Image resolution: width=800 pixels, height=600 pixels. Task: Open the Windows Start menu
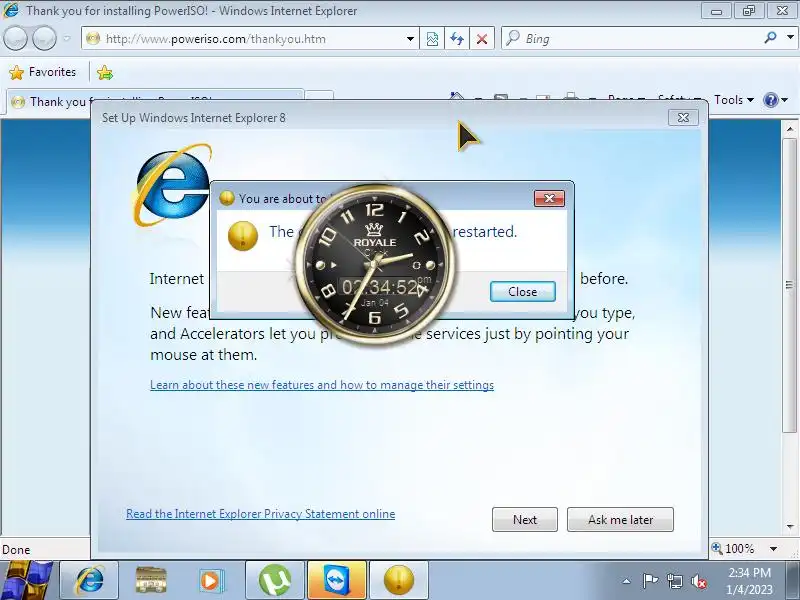(26, 580)
